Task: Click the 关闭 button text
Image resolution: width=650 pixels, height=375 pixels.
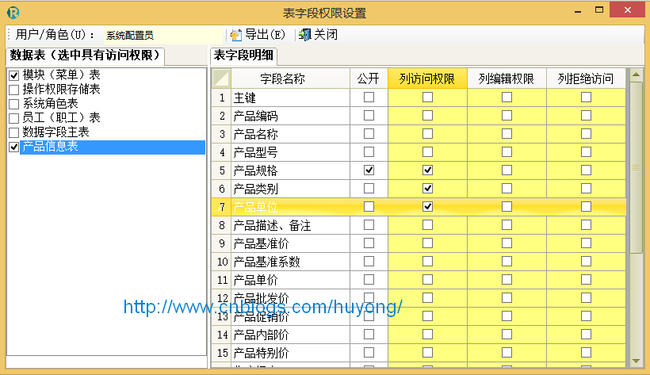Action: click(x=325, y=35)
